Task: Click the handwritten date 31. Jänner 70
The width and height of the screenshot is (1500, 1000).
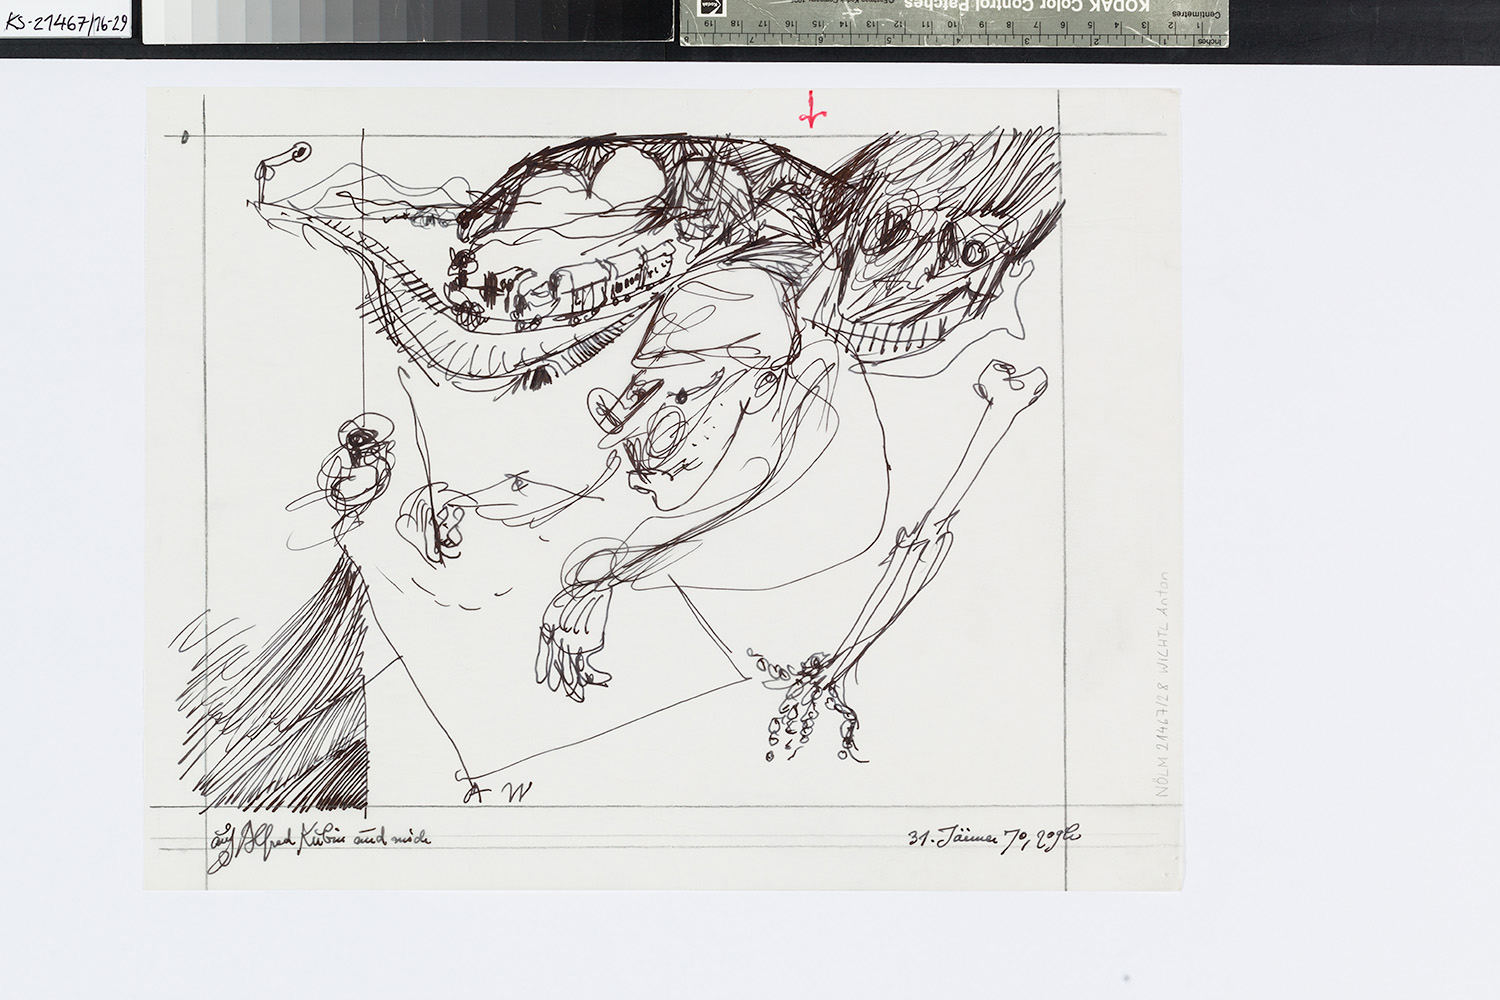Action: 992,838
